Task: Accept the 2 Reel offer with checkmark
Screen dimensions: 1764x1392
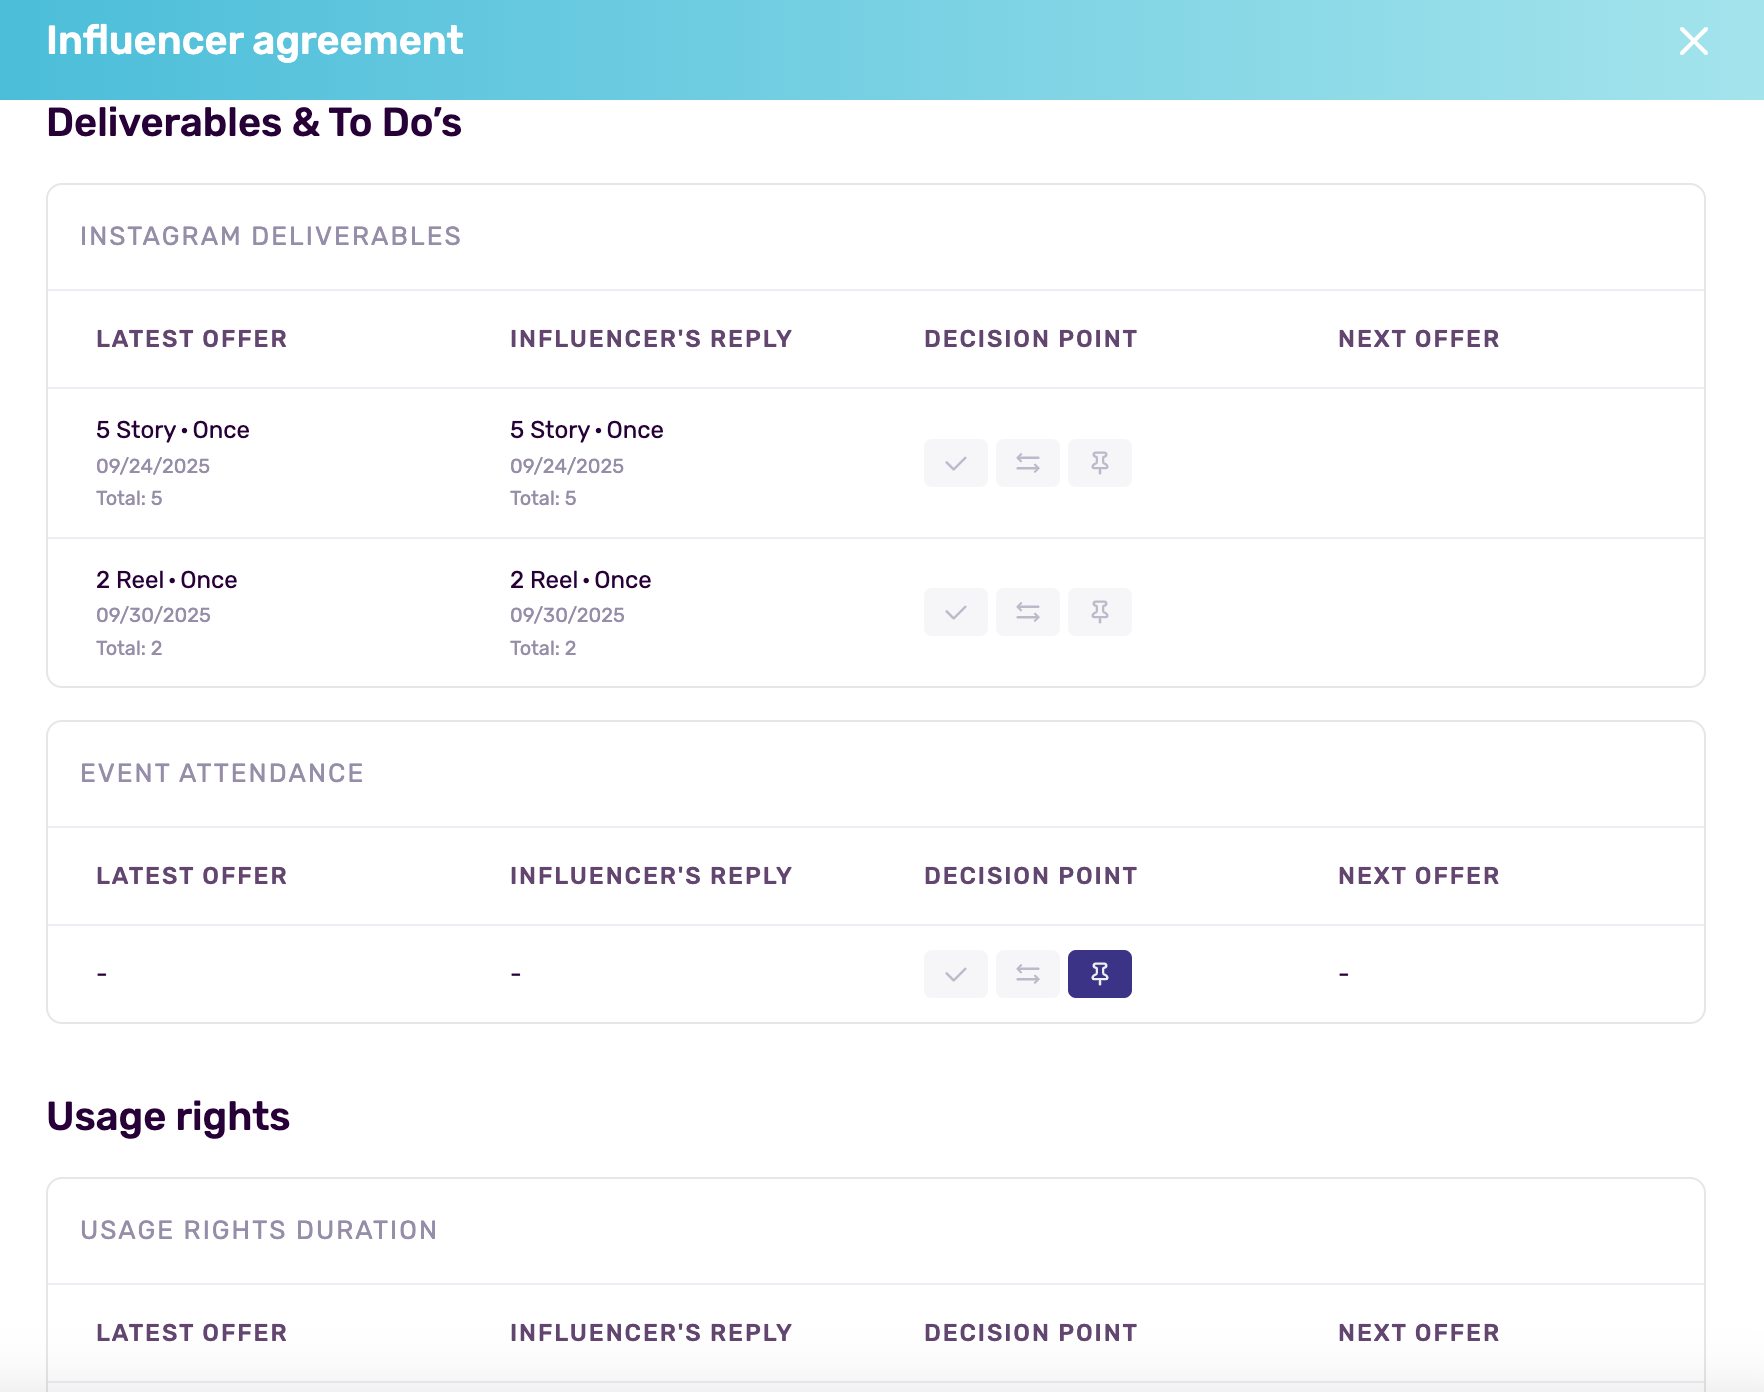Action: (955, 612)
